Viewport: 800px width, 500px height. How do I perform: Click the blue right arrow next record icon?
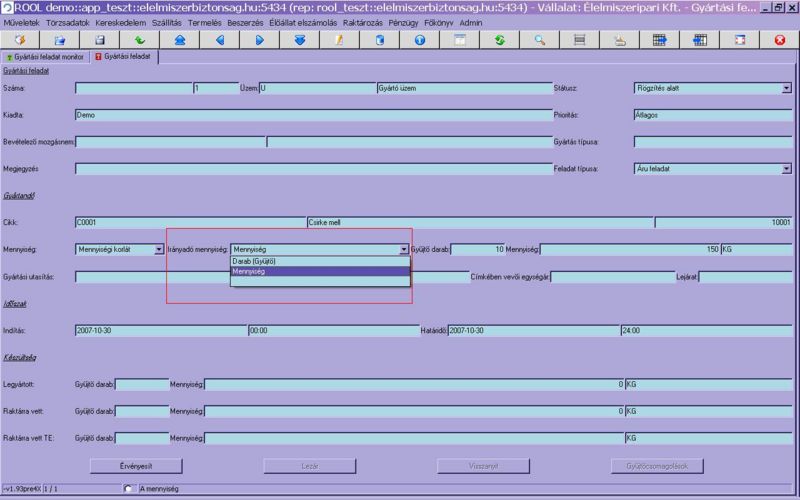pos(259,40)
